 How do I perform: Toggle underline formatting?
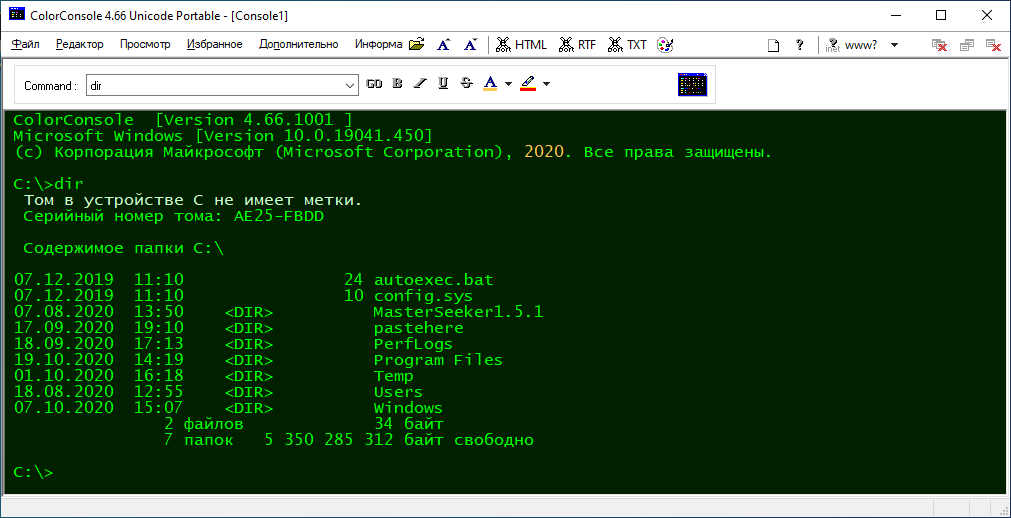443,85
